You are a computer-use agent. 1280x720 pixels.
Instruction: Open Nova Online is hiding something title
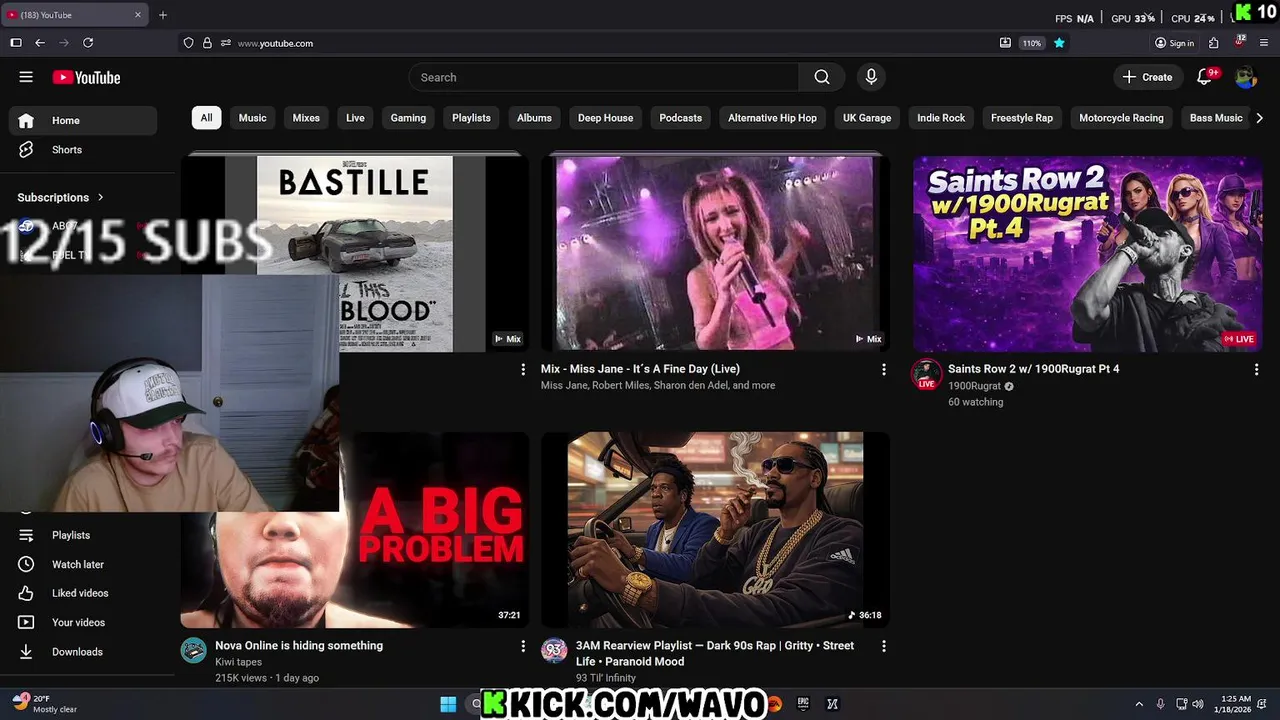click(299, 646)
